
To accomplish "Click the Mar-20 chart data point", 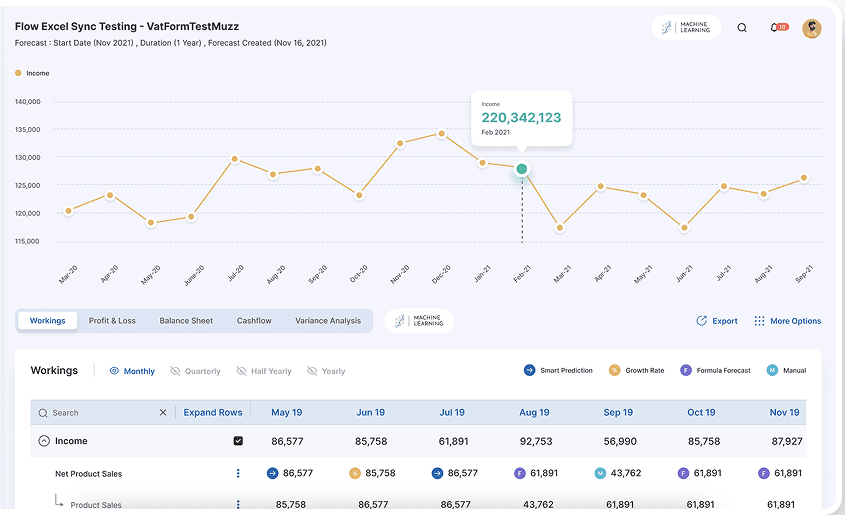I will pos(68,211).
